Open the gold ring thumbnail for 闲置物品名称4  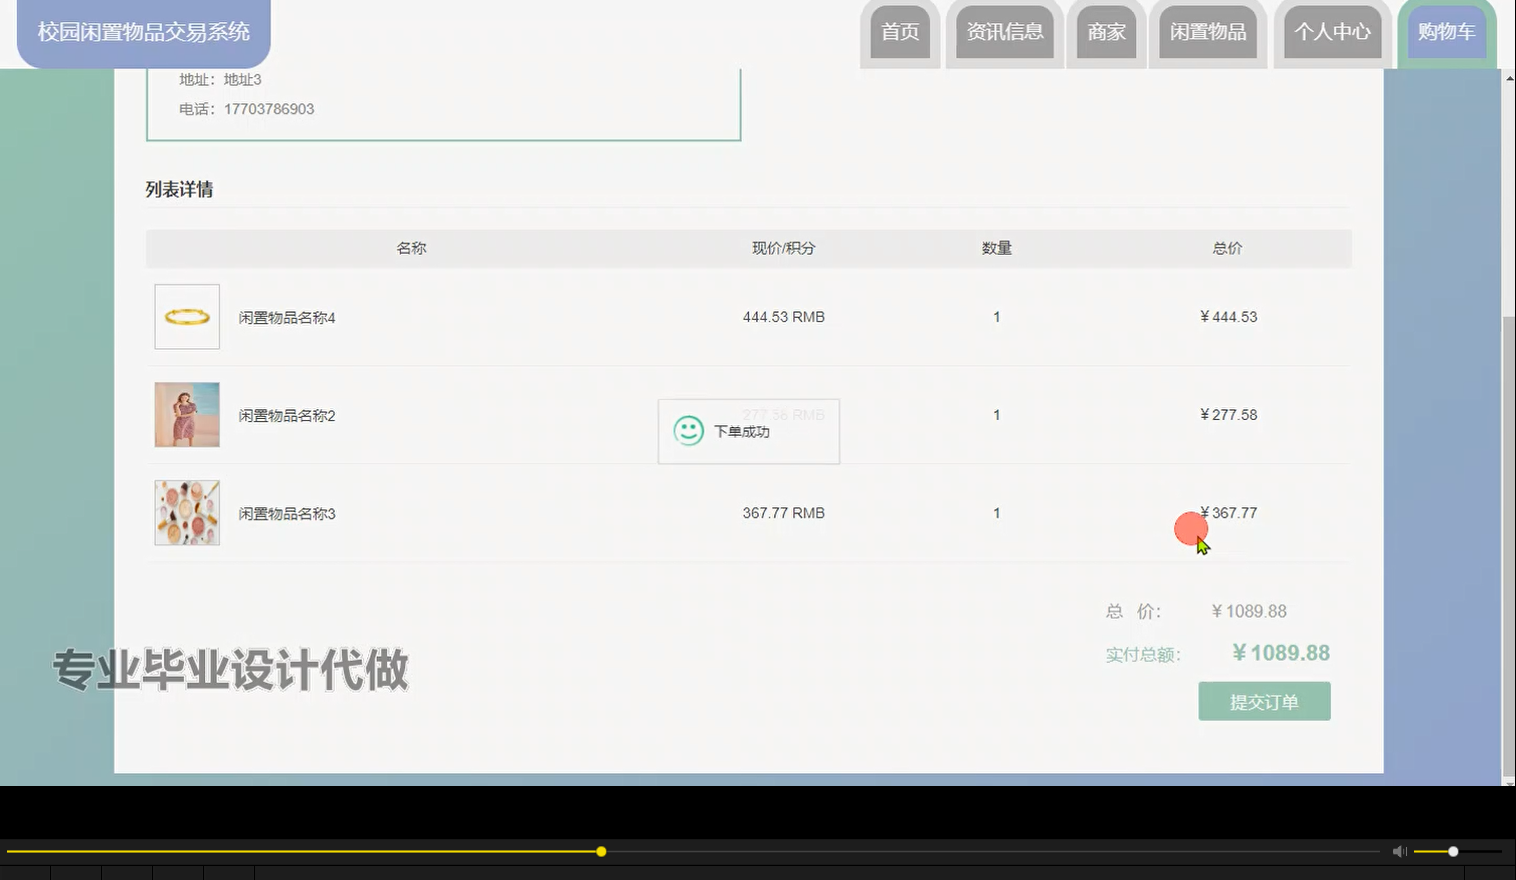[186, 316]
